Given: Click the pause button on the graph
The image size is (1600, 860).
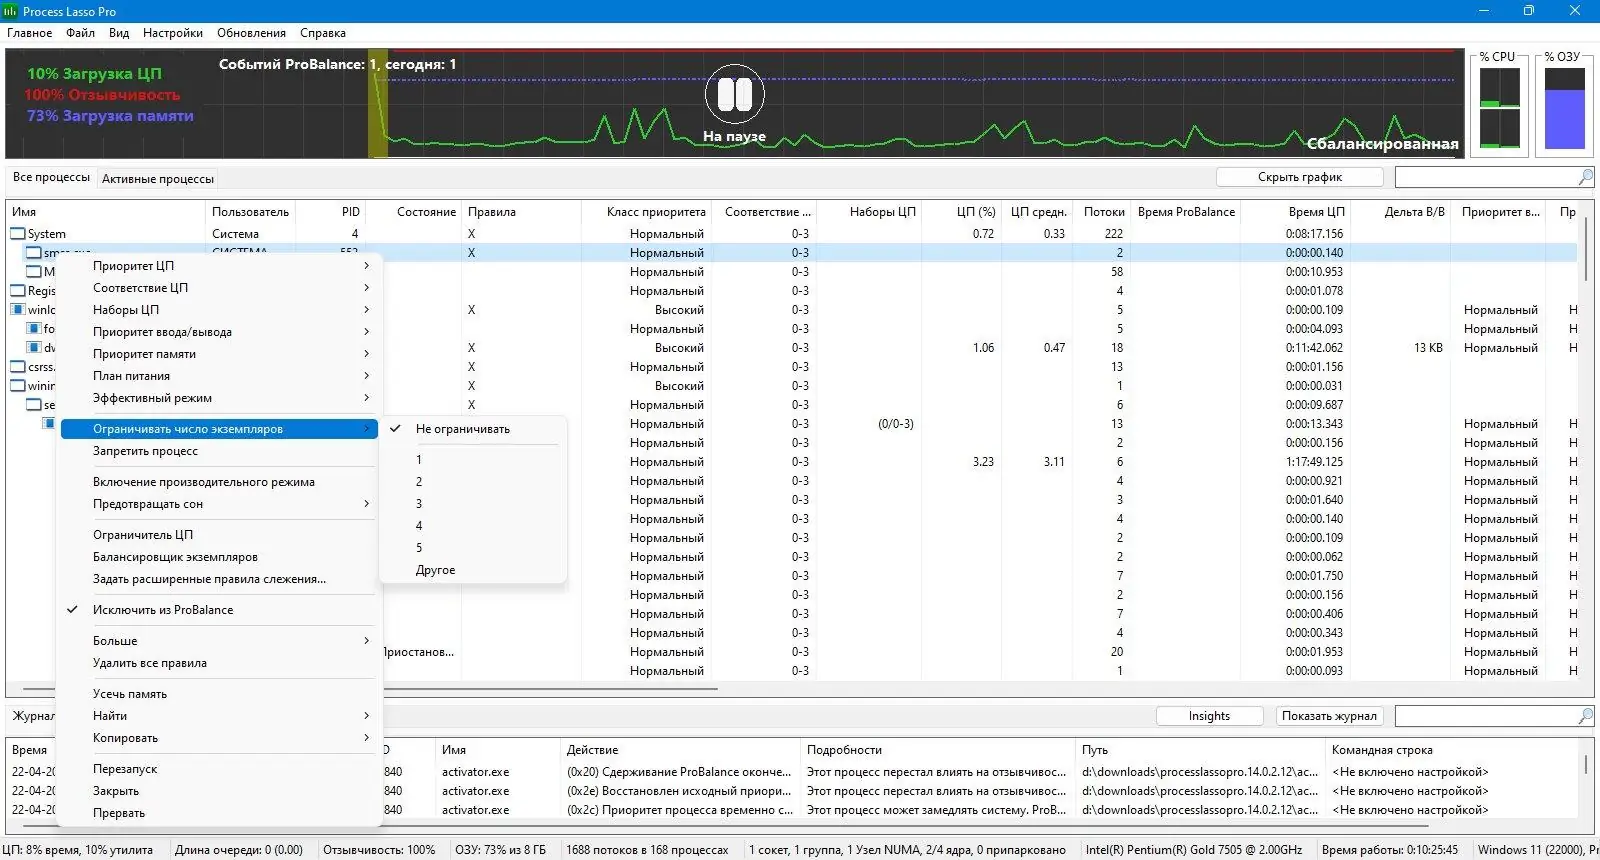Looking at the screenshot, I should 735,95.
